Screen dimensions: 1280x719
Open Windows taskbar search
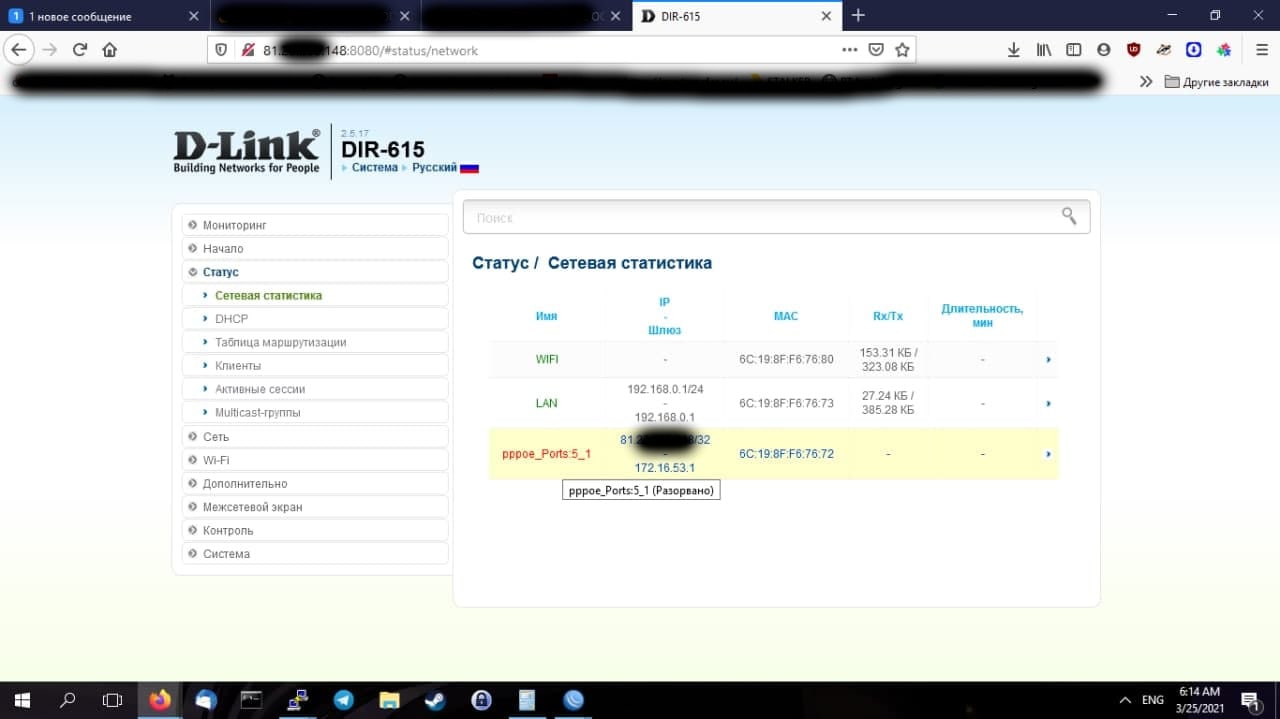click(67, 700)
